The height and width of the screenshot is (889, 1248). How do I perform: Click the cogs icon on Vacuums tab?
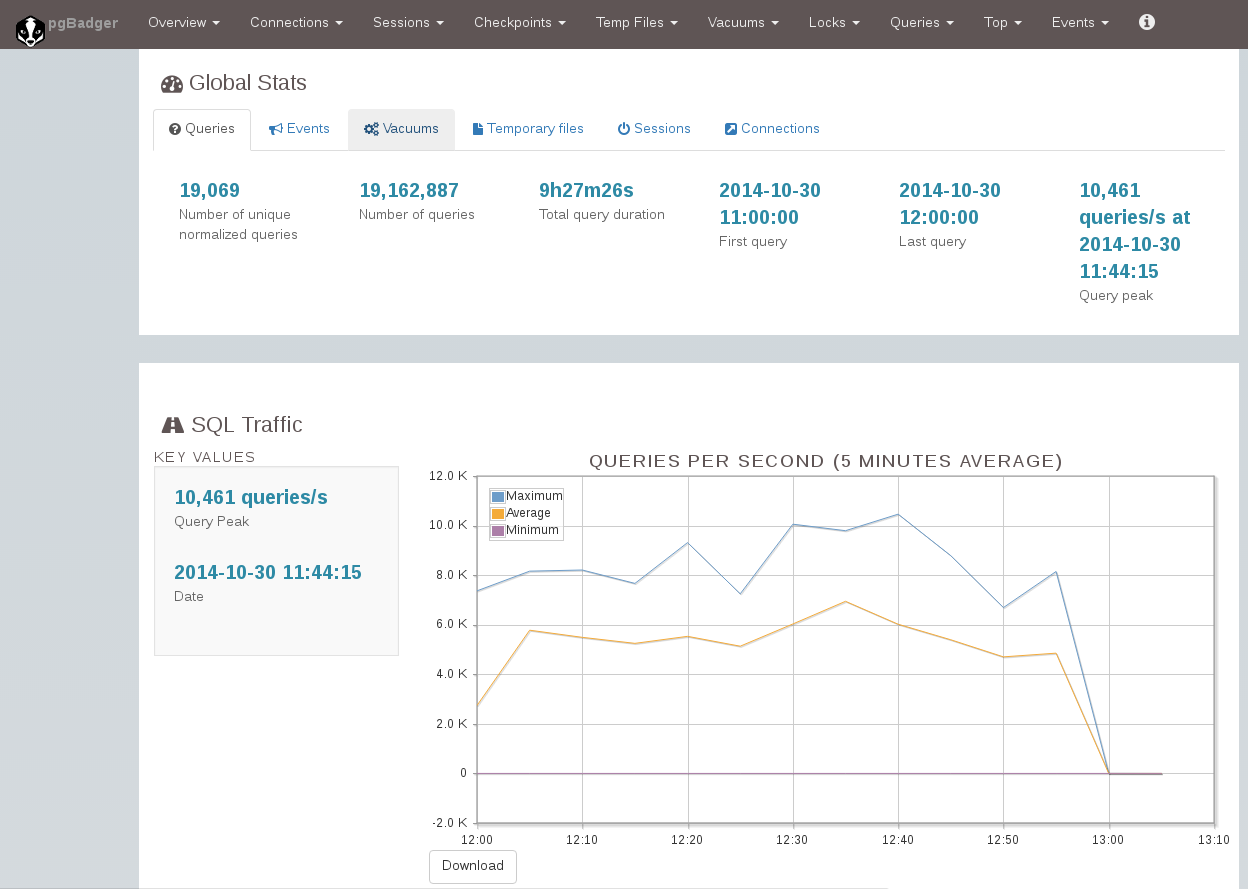[371, 129]
